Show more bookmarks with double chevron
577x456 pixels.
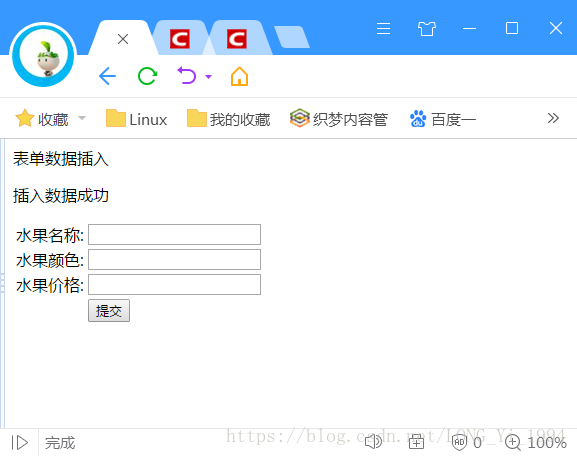(553, 118)
